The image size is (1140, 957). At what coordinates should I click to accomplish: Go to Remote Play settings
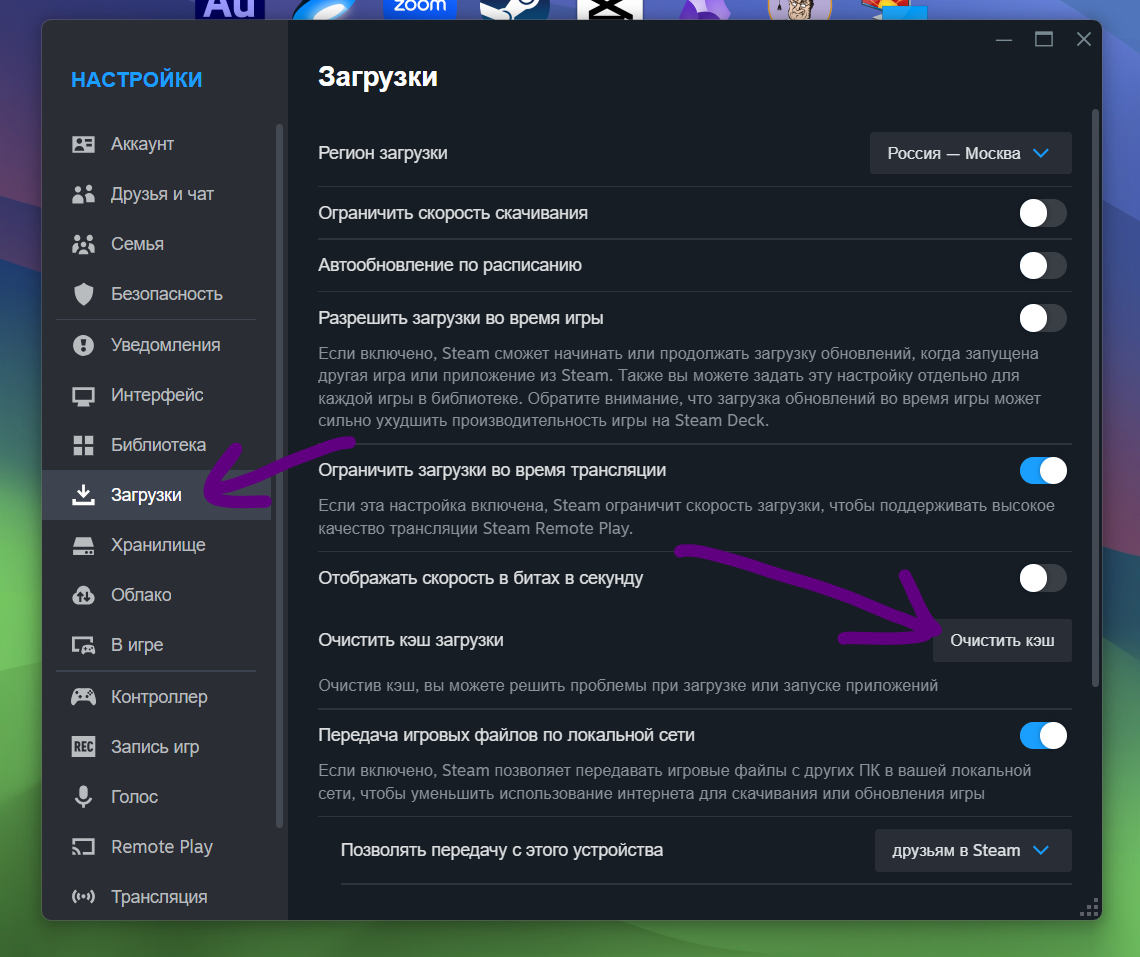pyautogui.click(x=156, y=847)
